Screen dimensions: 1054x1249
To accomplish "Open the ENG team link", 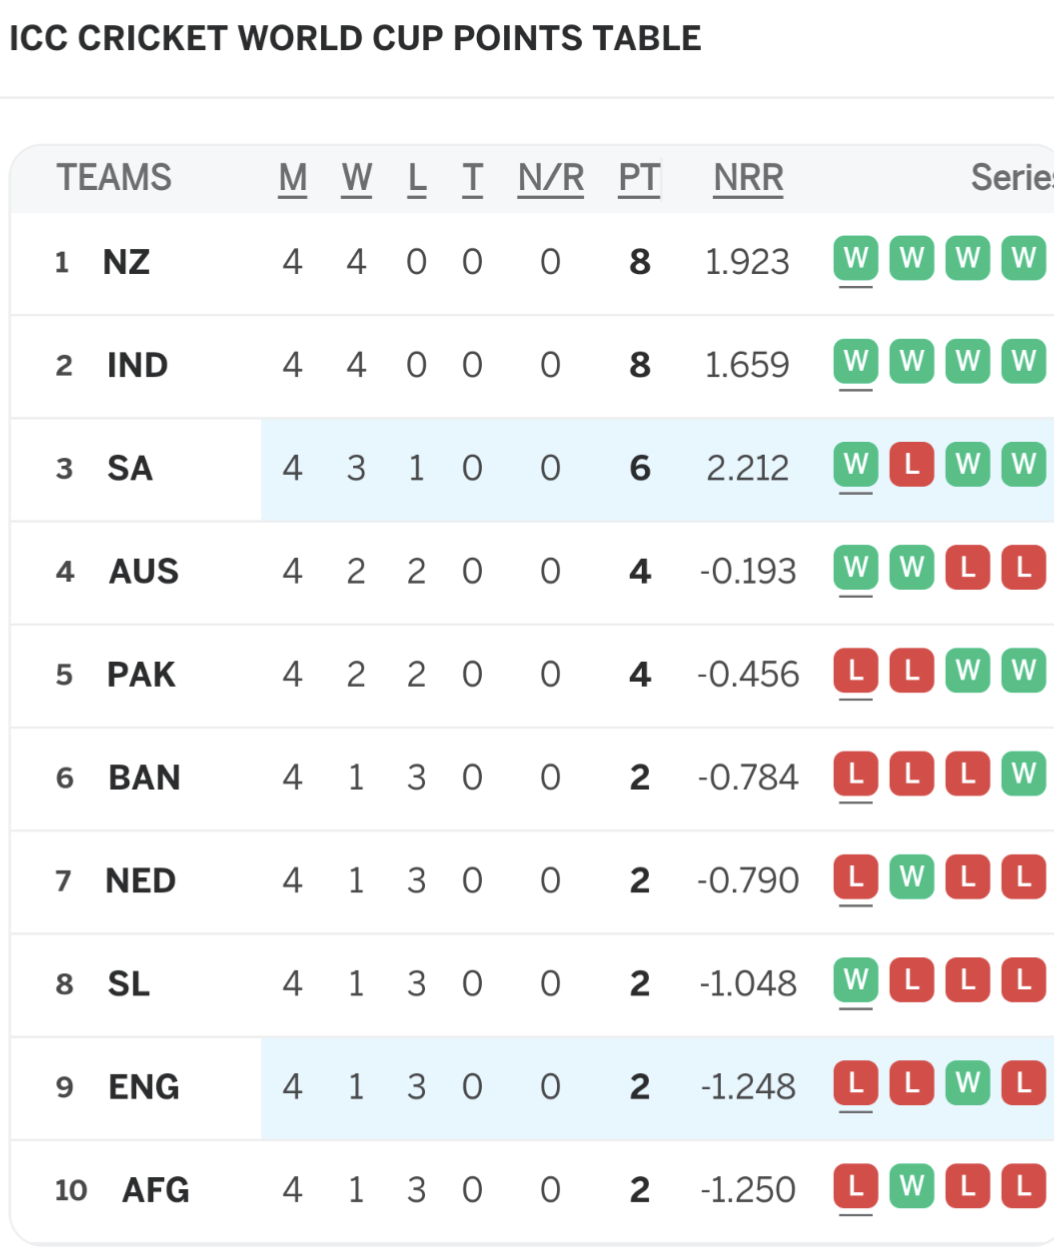I will 143,1086.
